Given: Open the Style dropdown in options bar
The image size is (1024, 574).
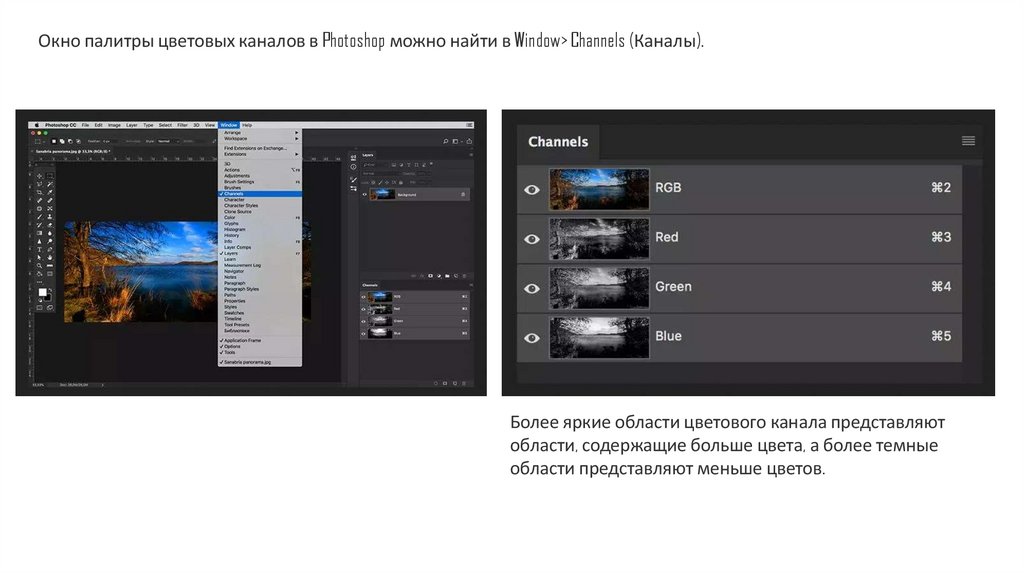Looking at the screenshot, I should pyautogui.click(x=168, y=141).
